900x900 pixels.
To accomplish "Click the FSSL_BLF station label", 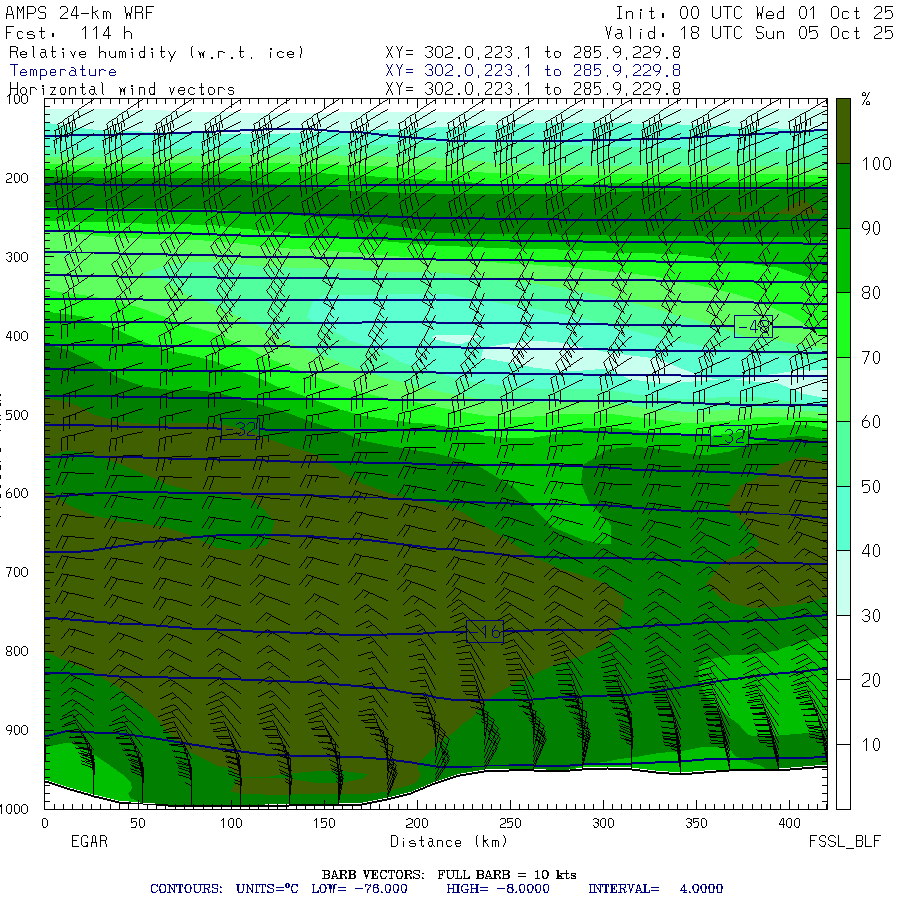I will pyautogui.click(x=845, y=842).
